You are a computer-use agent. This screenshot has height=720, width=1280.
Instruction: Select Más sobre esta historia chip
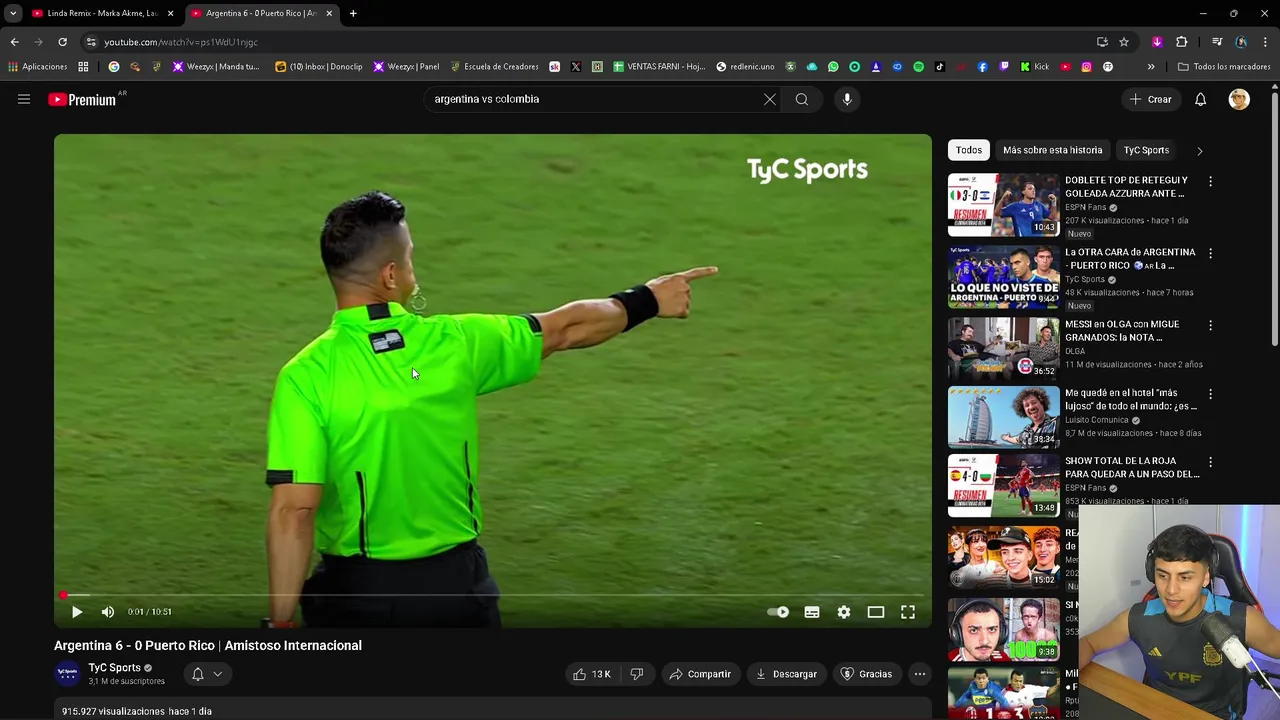(1052, 150)
